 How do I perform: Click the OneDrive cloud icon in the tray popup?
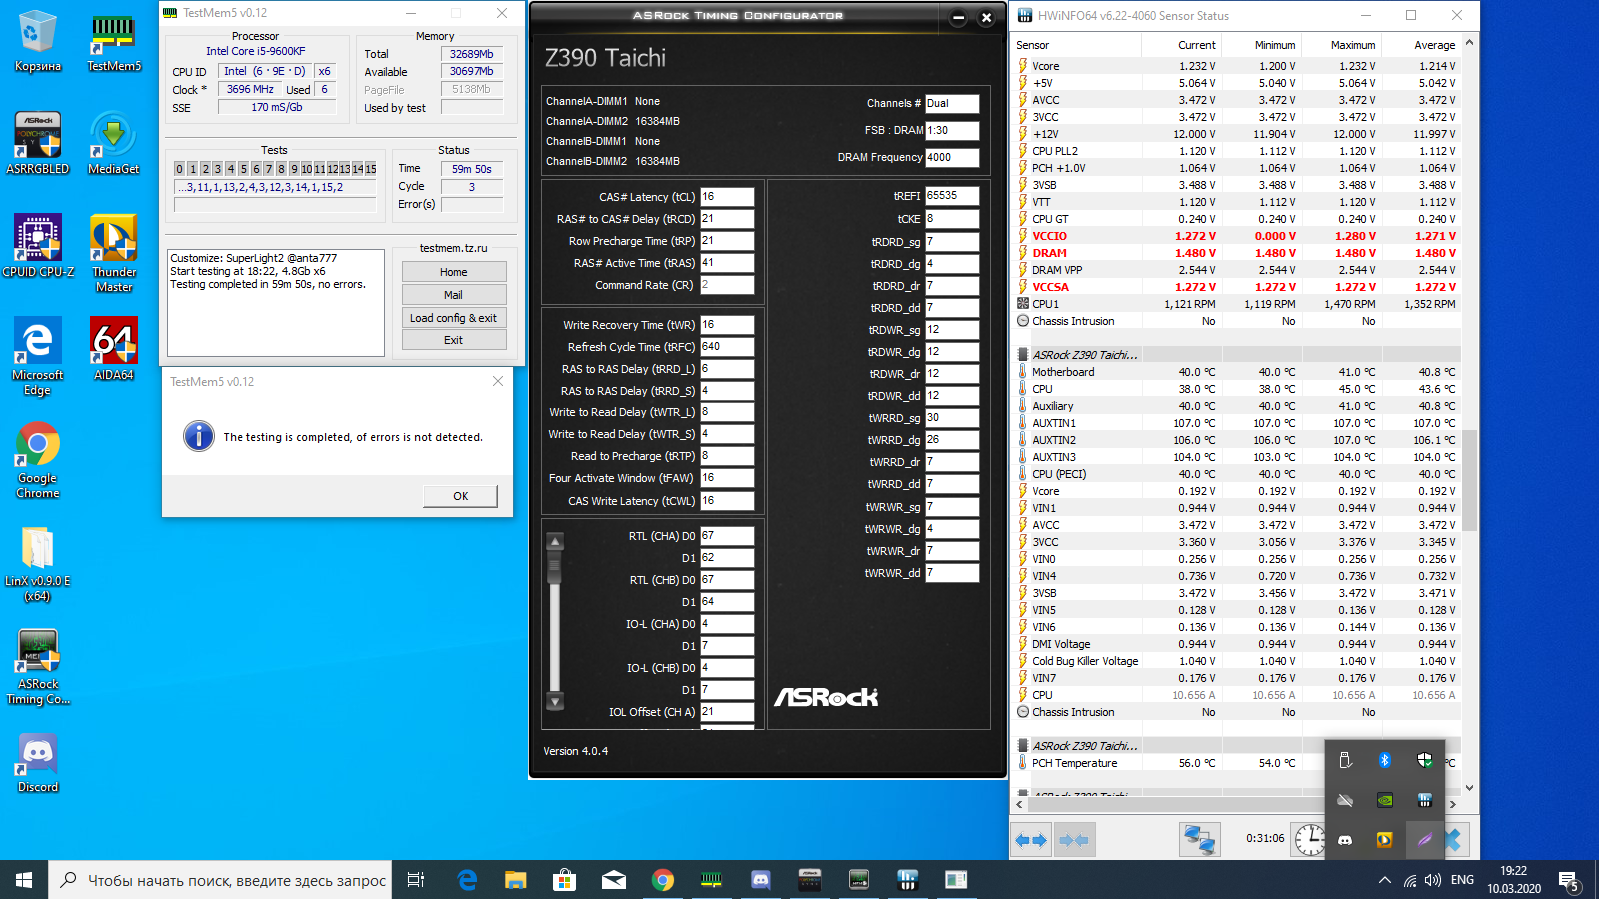point(1345,800)
